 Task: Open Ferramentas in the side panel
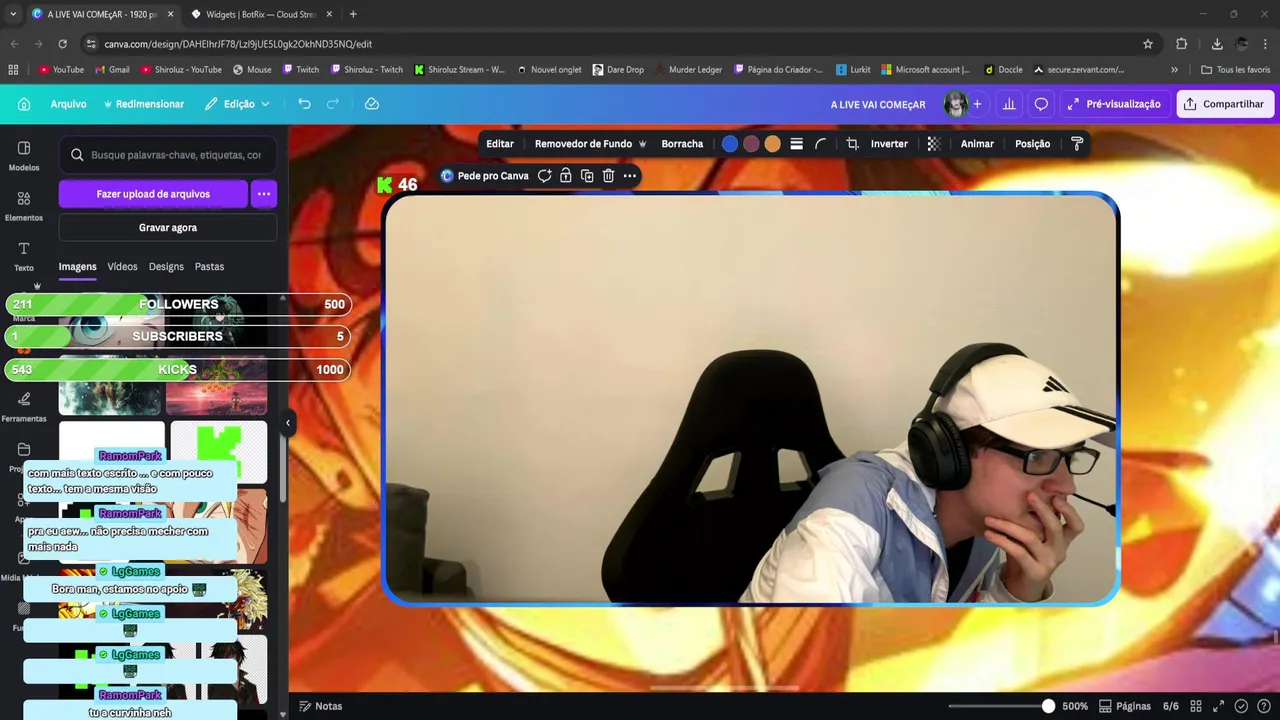tap(24, 407)
